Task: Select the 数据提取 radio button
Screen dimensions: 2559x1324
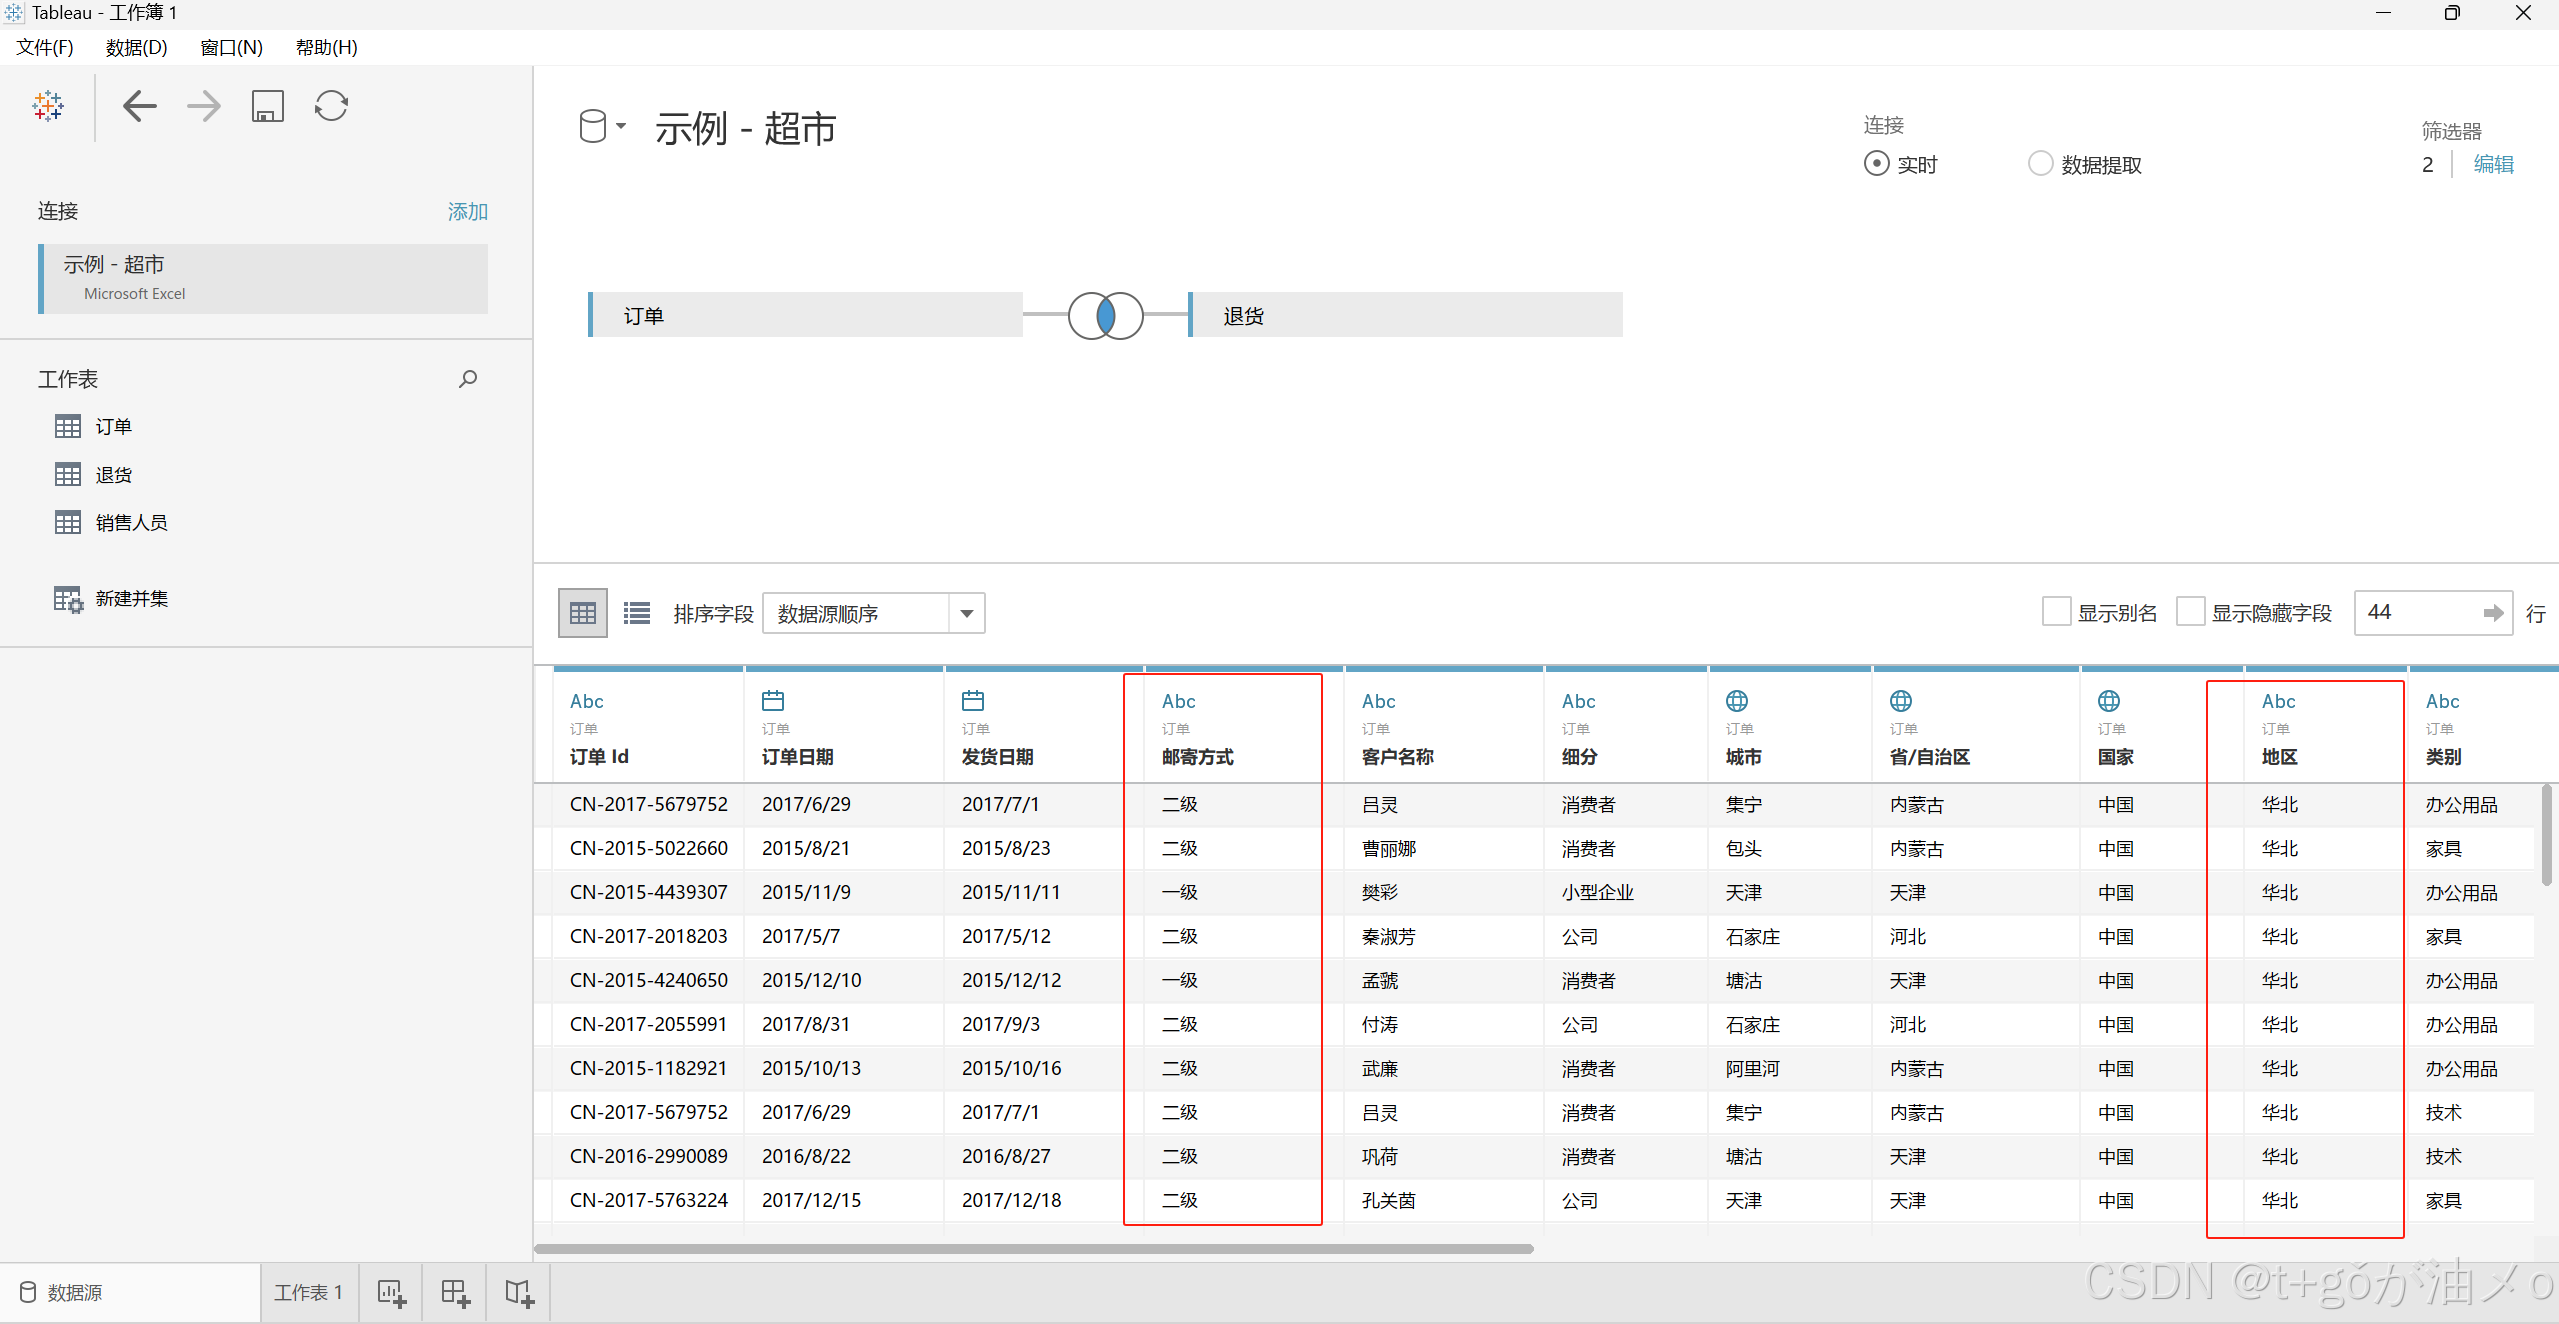Action: click(2040, 164)
